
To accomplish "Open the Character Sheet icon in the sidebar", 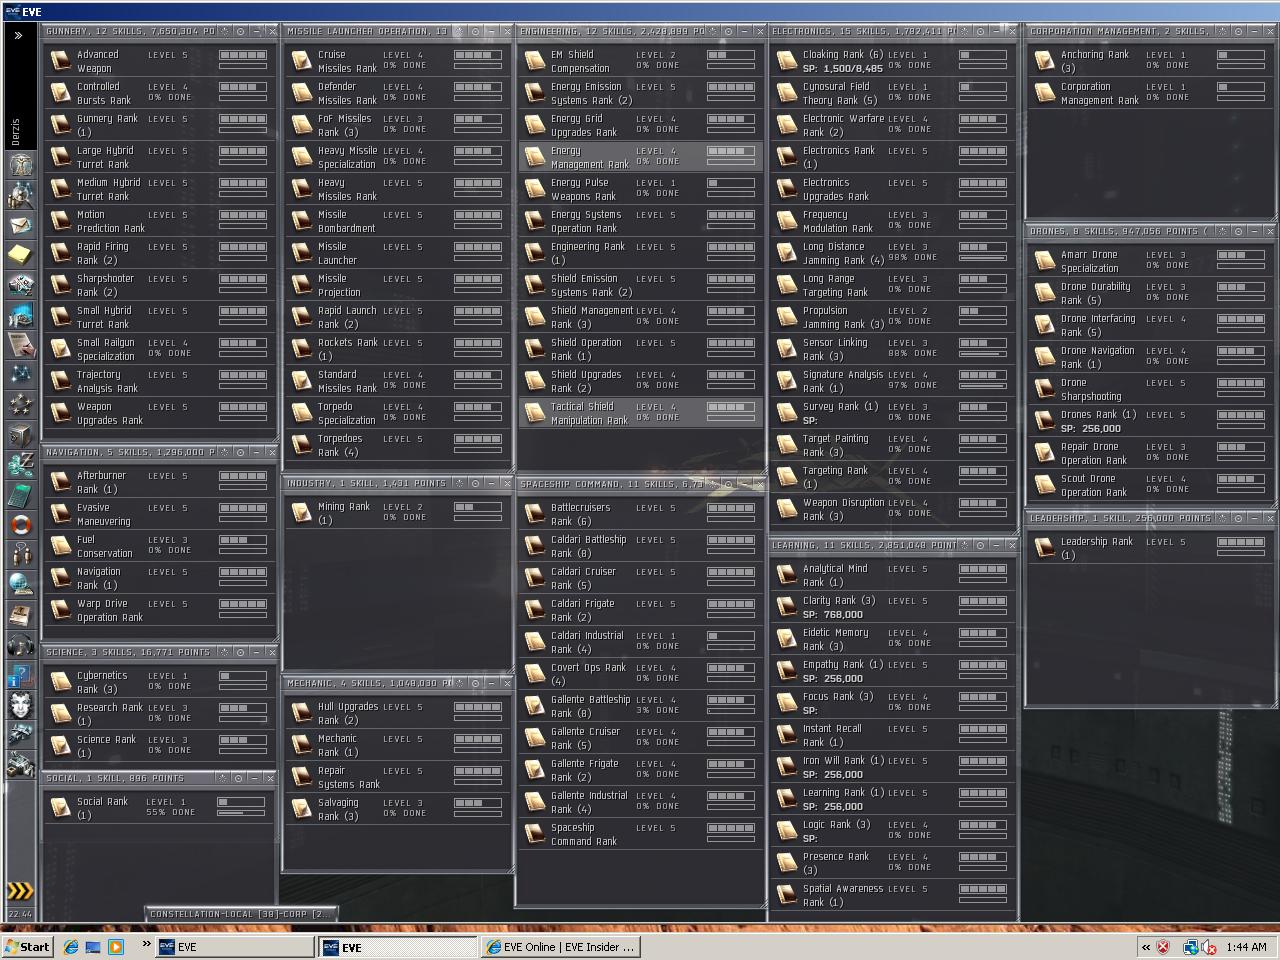I will click(21, 164).
